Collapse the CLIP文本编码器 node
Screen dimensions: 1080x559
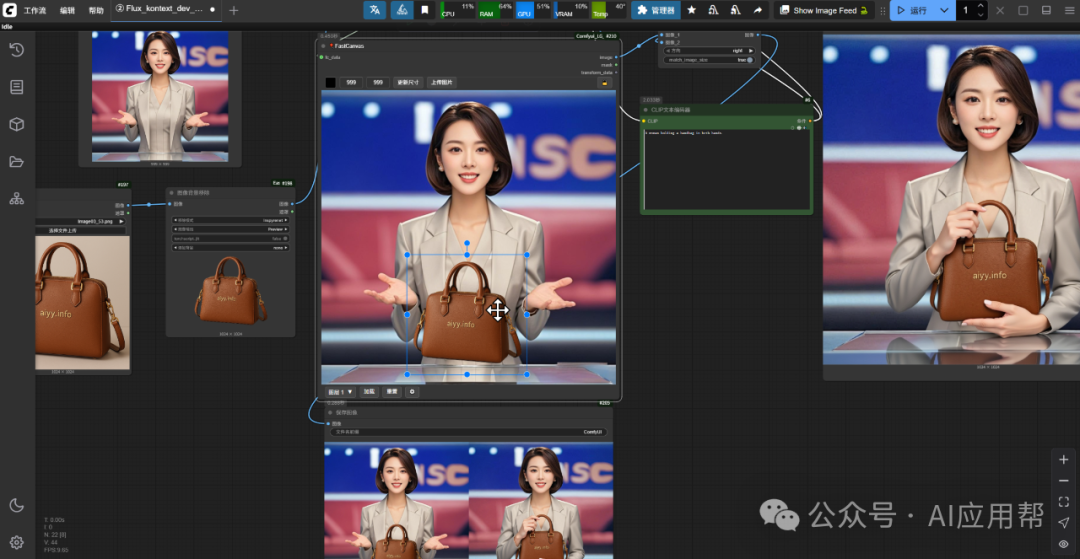coord(645,109)
